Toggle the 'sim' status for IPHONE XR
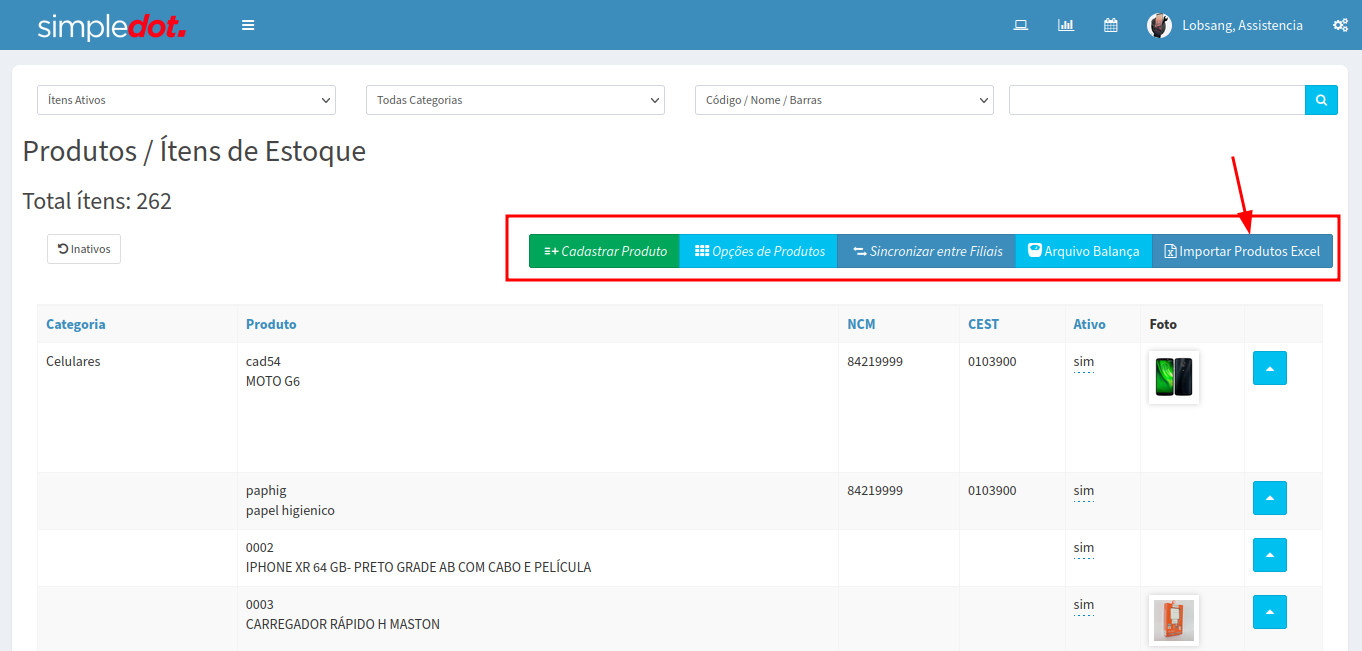The image size is (1362, 651). (1083, 548)
